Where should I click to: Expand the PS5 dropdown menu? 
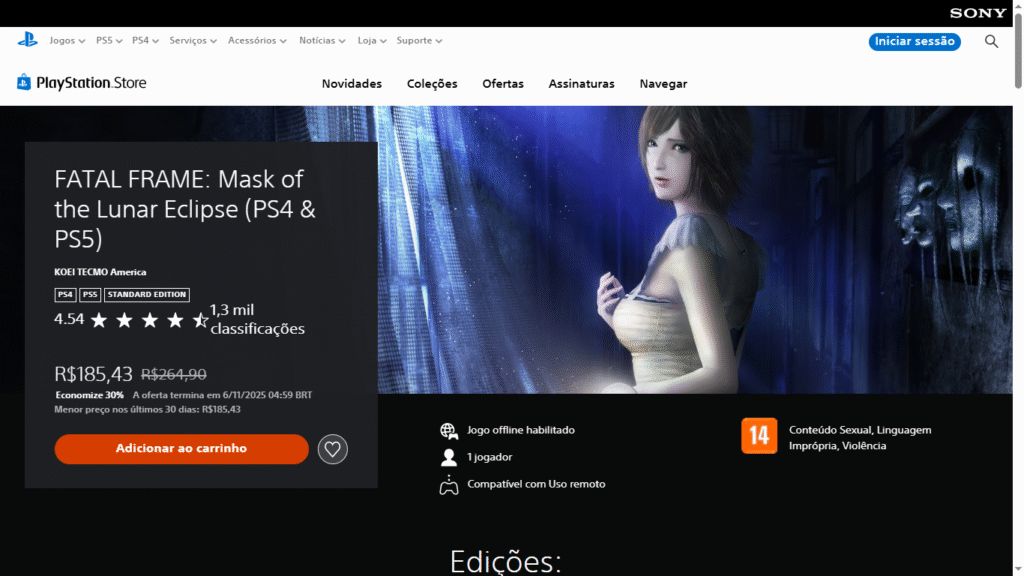(x=109, y=41)
